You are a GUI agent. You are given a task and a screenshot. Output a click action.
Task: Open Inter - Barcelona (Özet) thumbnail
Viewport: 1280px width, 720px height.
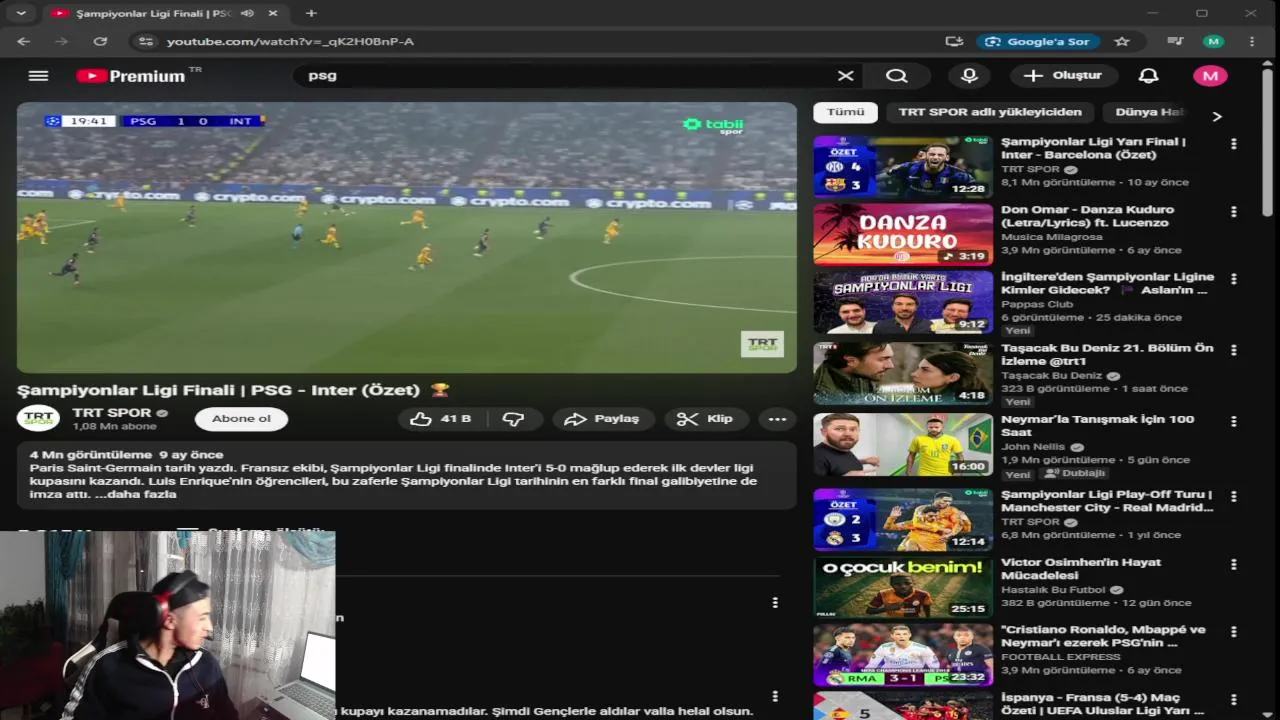pyautogui.click(x=903, y=167)
